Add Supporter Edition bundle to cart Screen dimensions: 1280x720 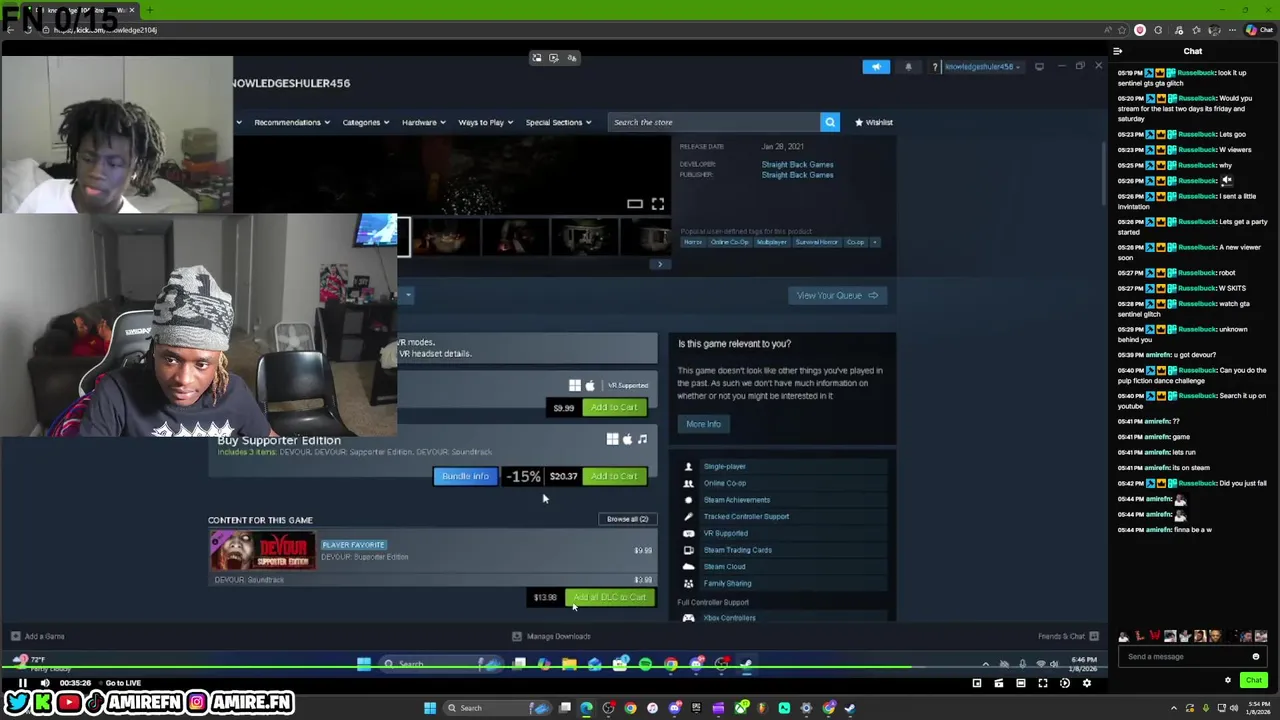[614, 476]
